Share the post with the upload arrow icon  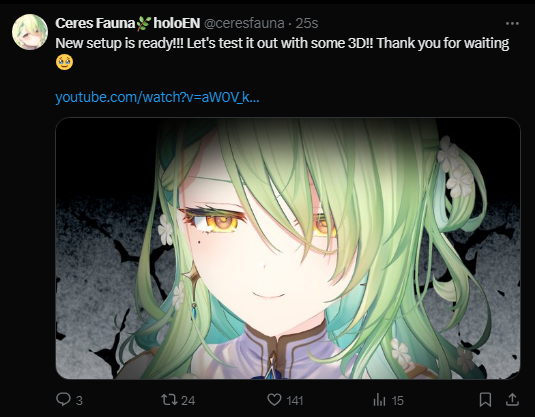click(x=512, y=399)
